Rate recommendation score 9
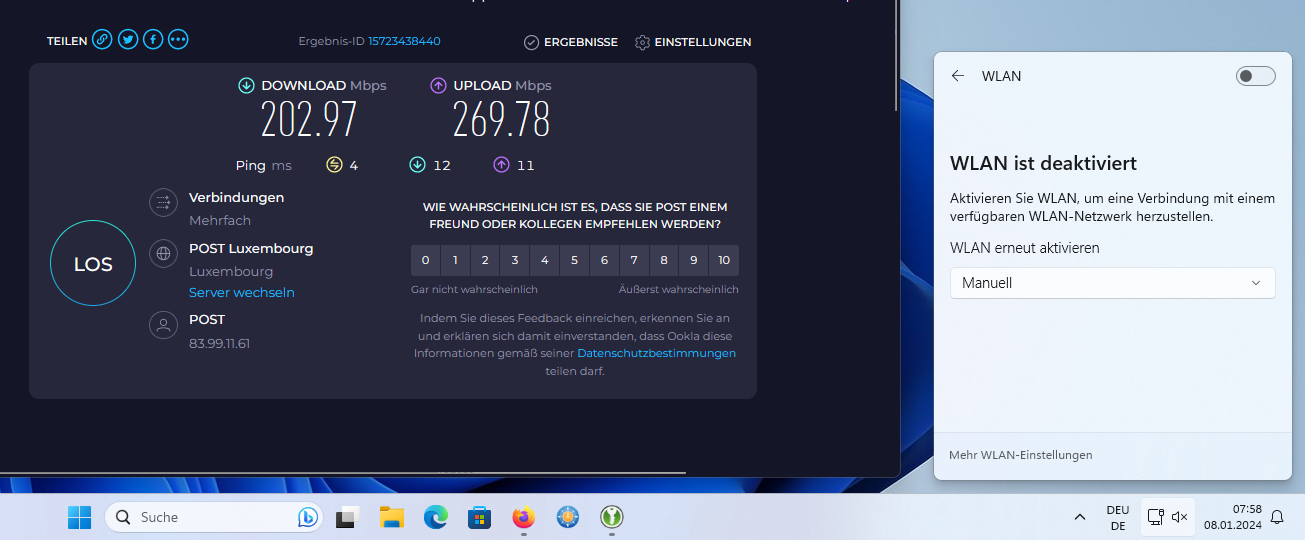The height and width of the screenshot is (540, 1305). (694, 260)
